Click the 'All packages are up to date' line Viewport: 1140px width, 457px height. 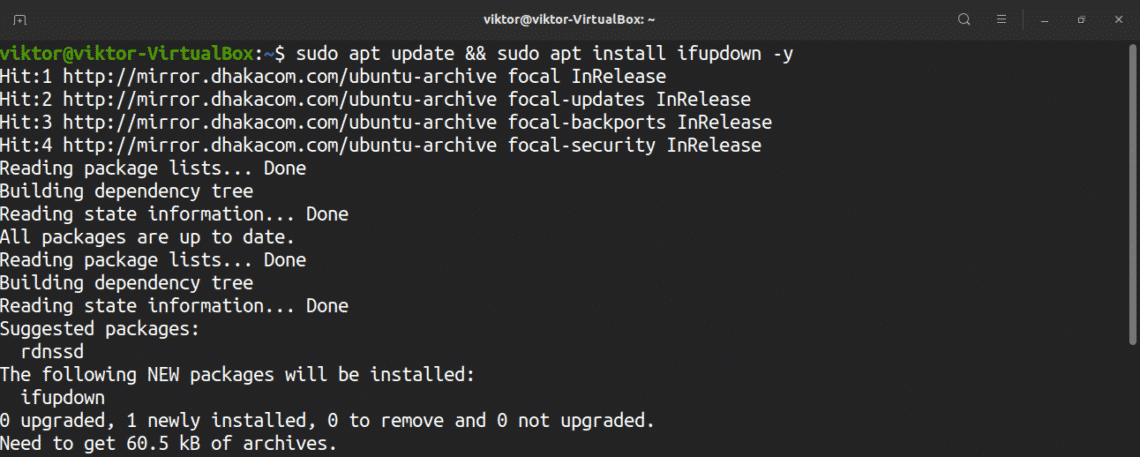[x=147, y=237]
